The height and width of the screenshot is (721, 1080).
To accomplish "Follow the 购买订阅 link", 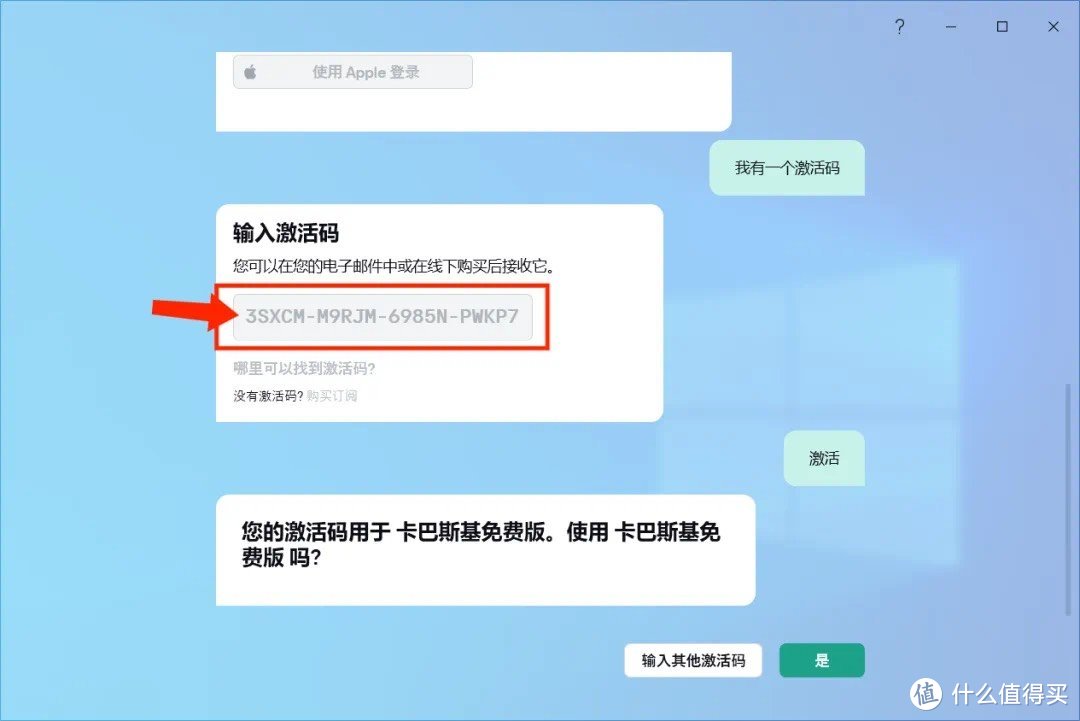I will tap(332, 396).
